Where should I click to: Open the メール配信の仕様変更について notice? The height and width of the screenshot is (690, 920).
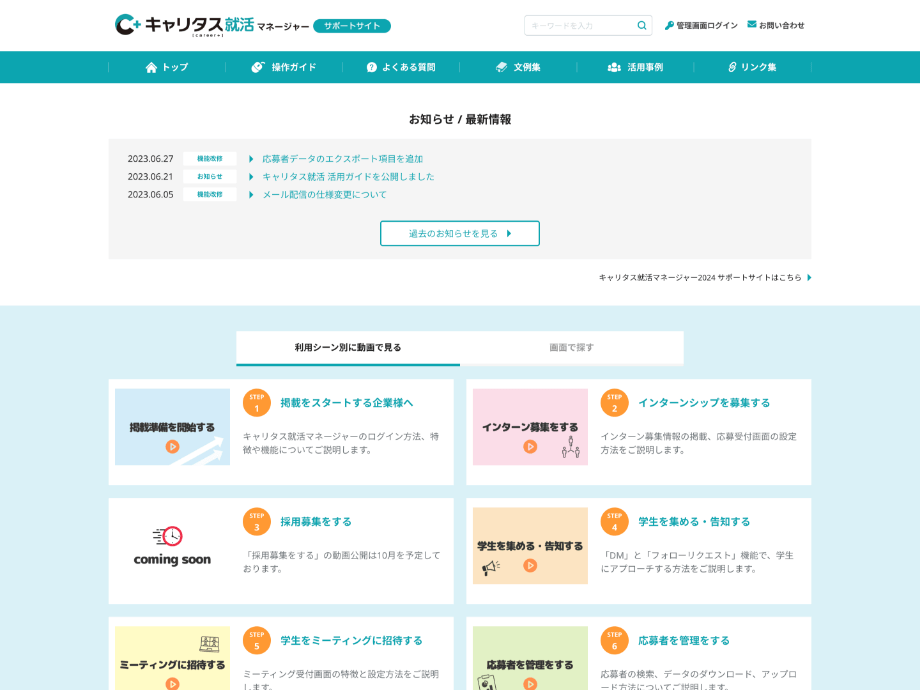pos(324,195)
